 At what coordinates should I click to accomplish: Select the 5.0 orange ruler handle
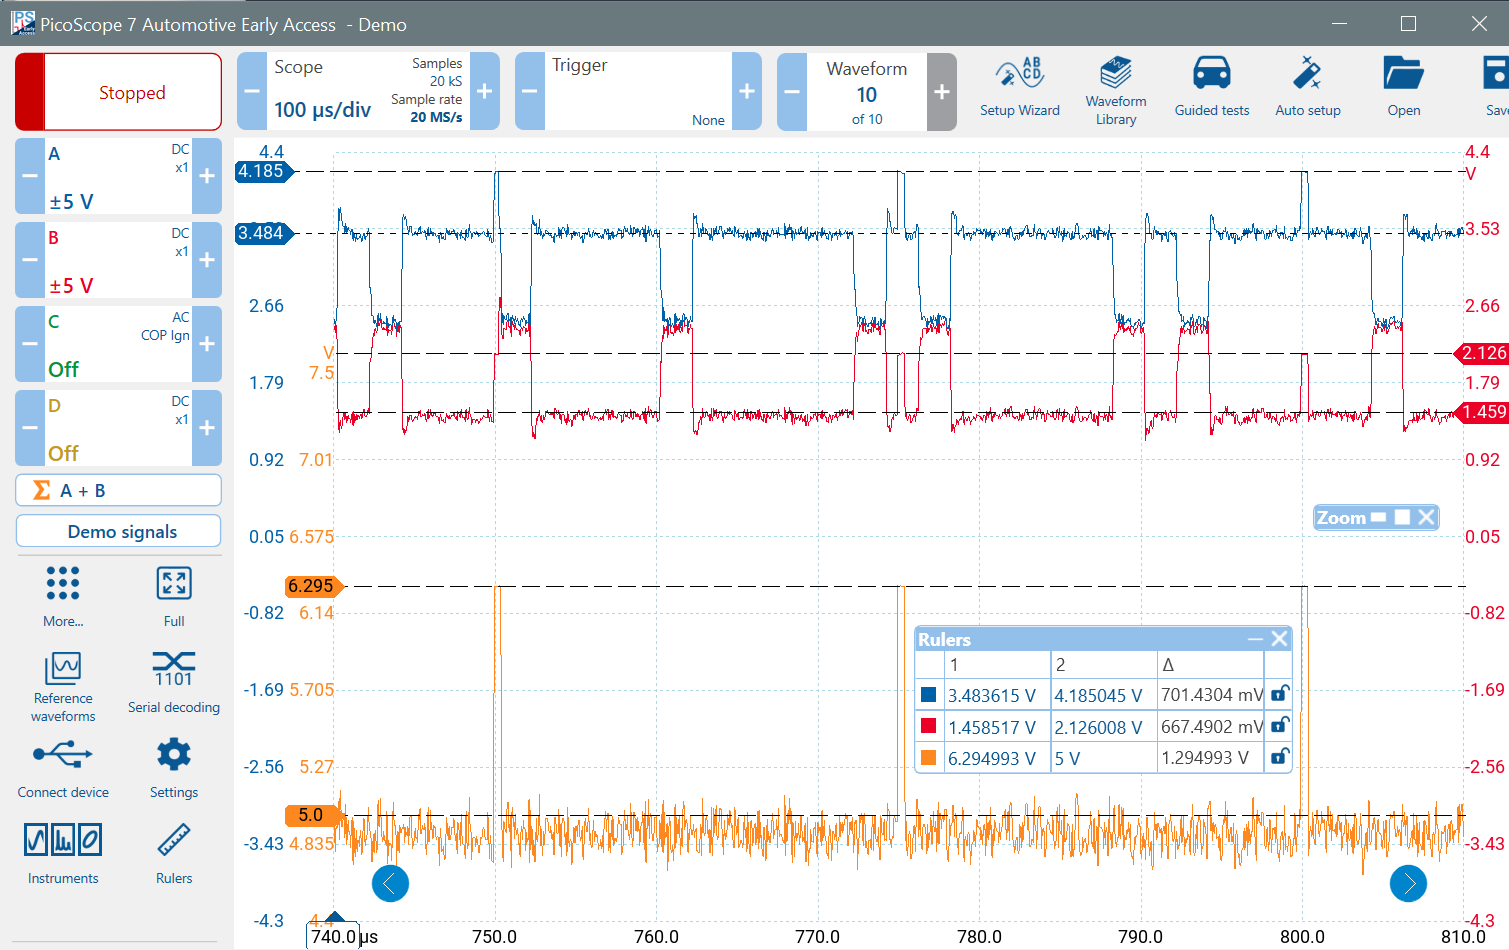[x=313, y=815]
